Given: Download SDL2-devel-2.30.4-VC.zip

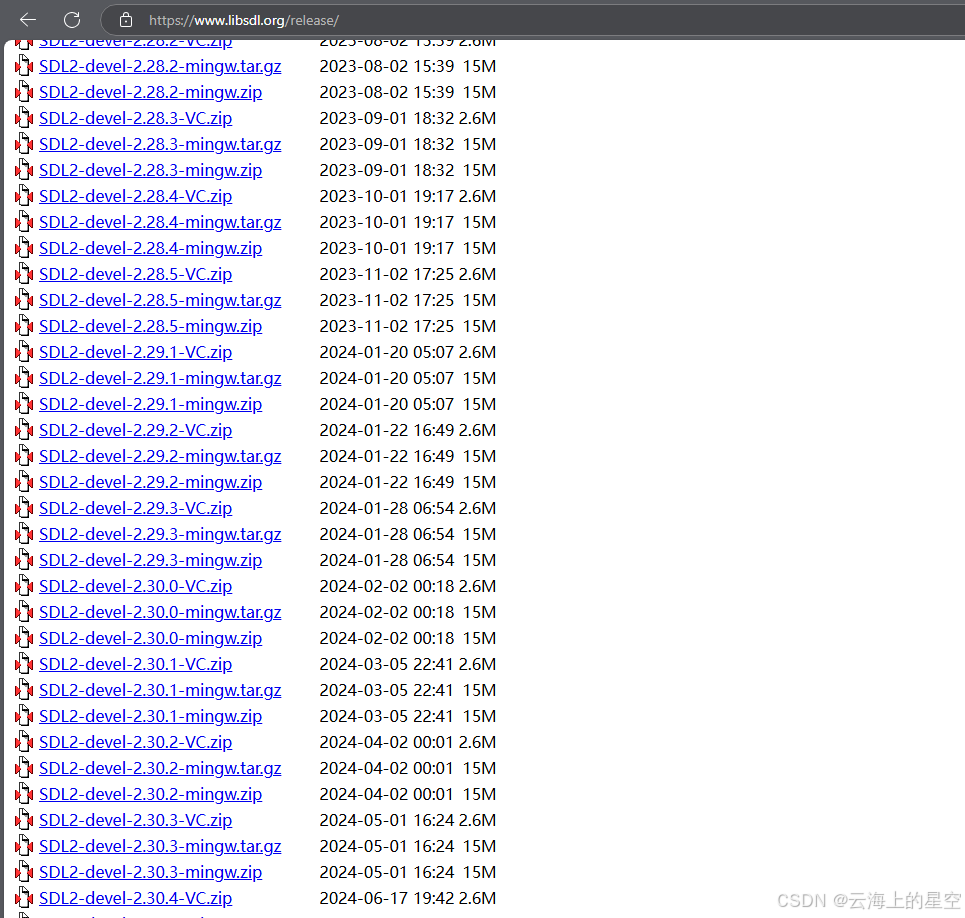Looking at the screenshot, I should 135,898.
